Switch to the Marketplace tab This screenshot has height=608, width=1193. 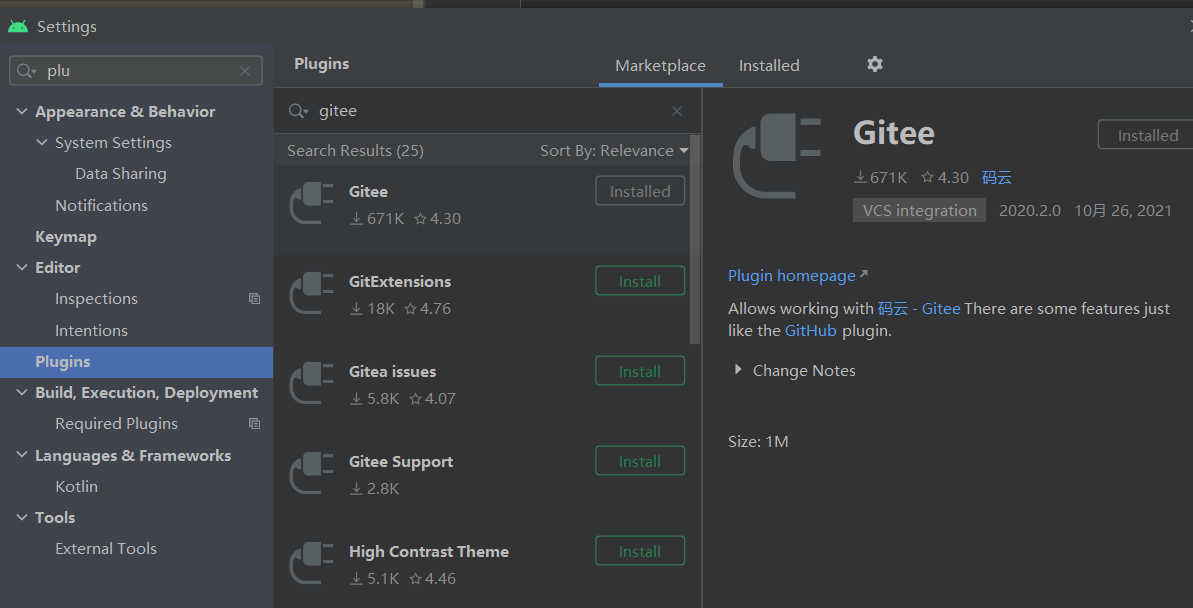pyautogui.click(x=660, y=66)
